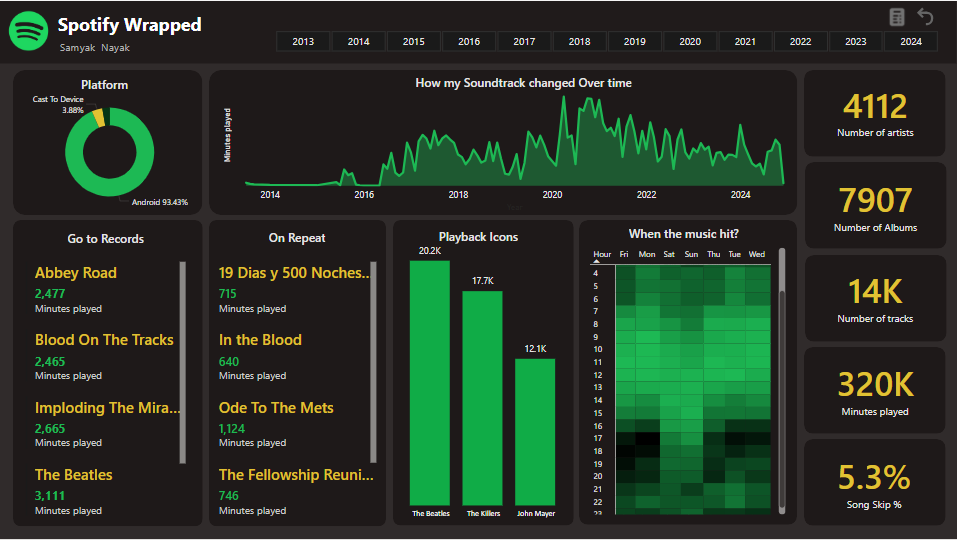Click the 5.3% Song Skip card

pos(875,483)
